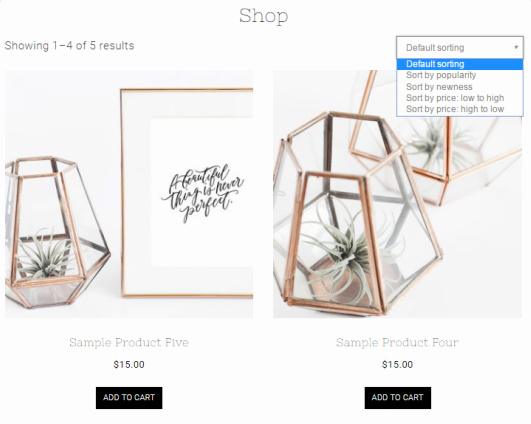The height and width of the screenshot is (424, 531).
Task: Open the Sample Product Four title link
Action: pos(398,342)
